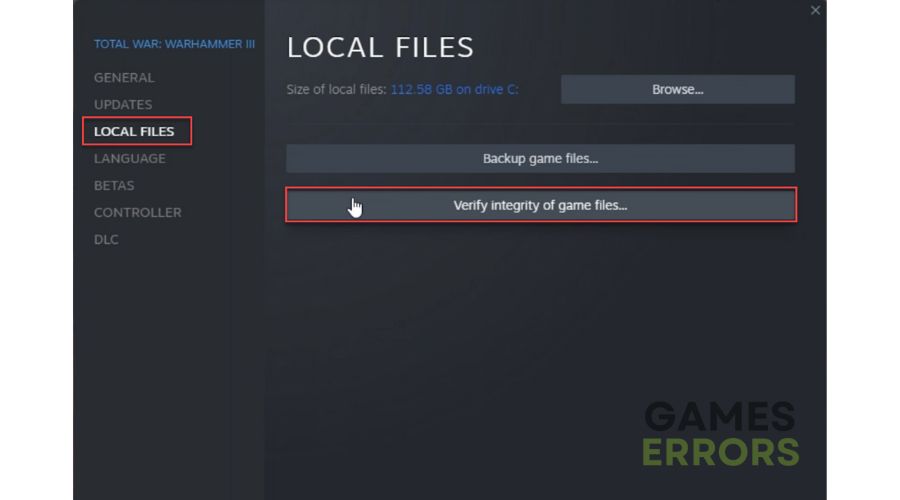
Task: Click the 112.58 GB on drive C text
Action: [455, 89]
